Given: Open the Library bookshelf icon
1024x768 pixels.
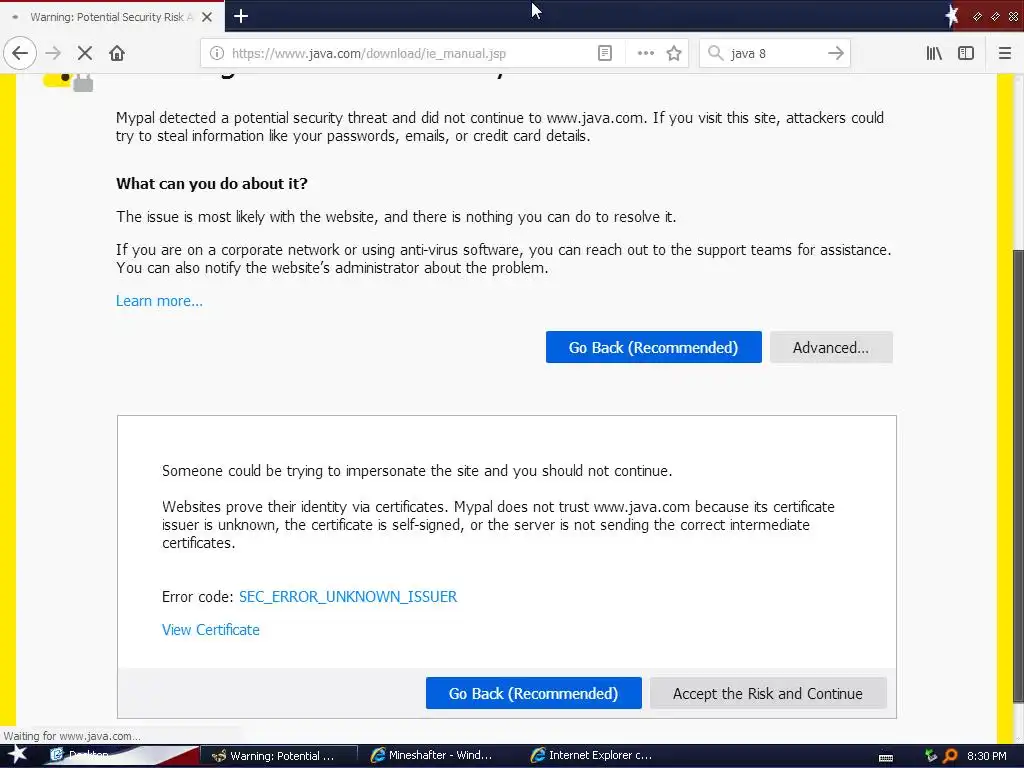Looking at the screenshot, I should 934,54.
